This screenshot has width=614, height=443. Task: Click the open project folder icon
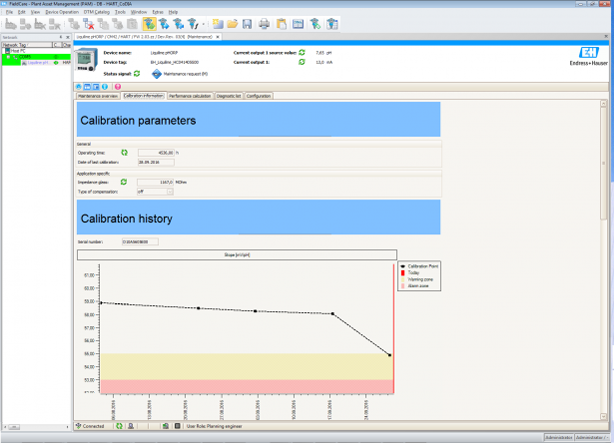232,24
